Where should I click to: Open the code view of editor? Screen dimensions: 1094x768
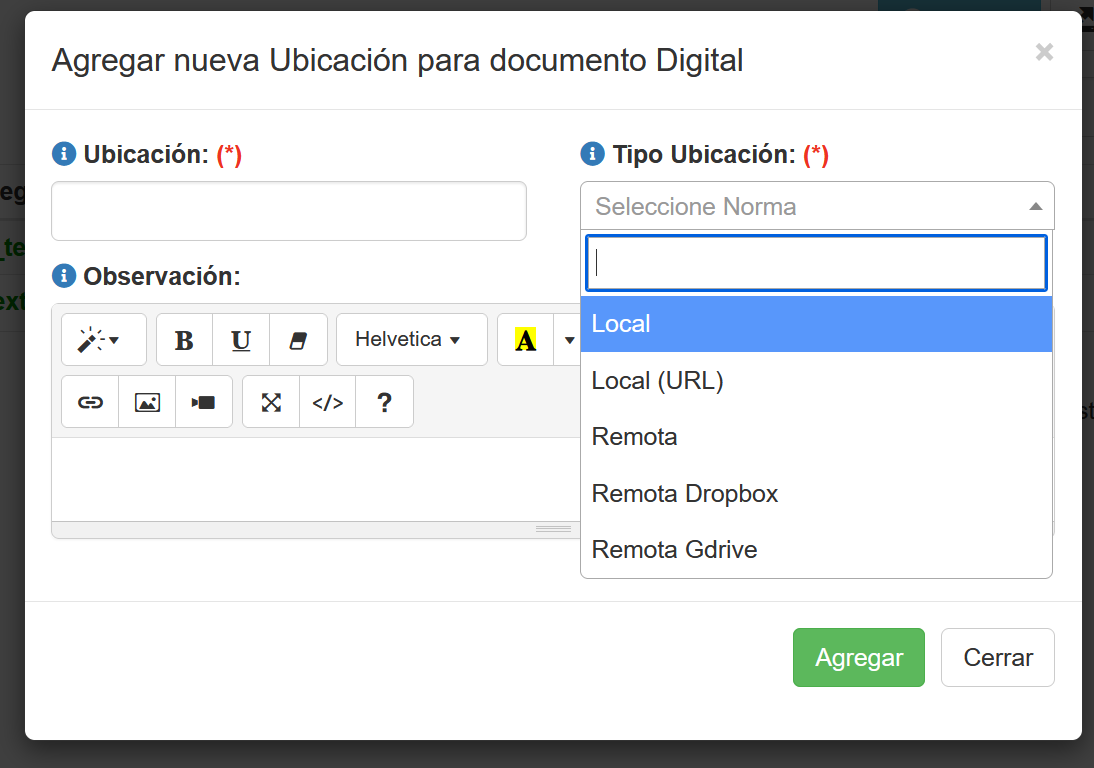tap(327, 402)
